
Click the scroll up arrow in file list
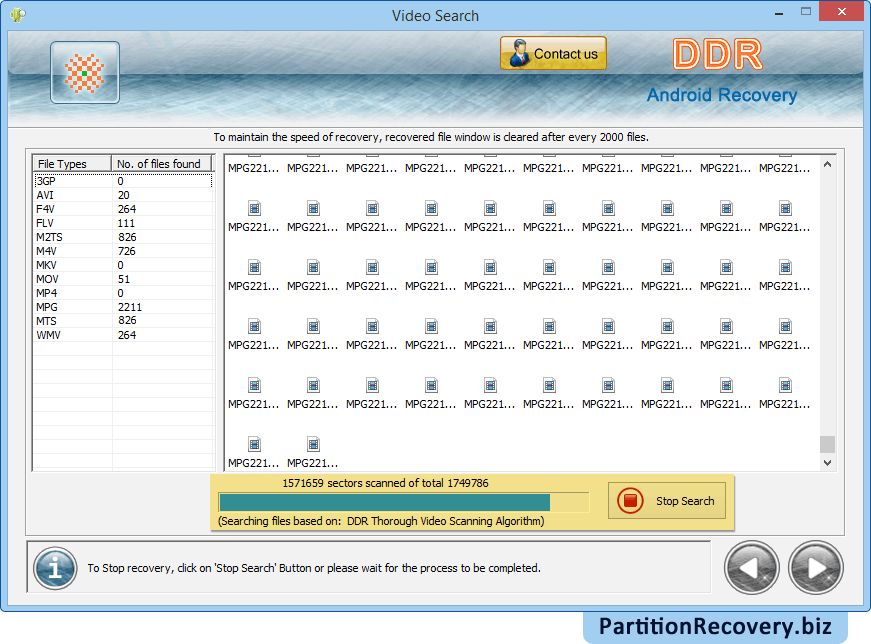827,164
